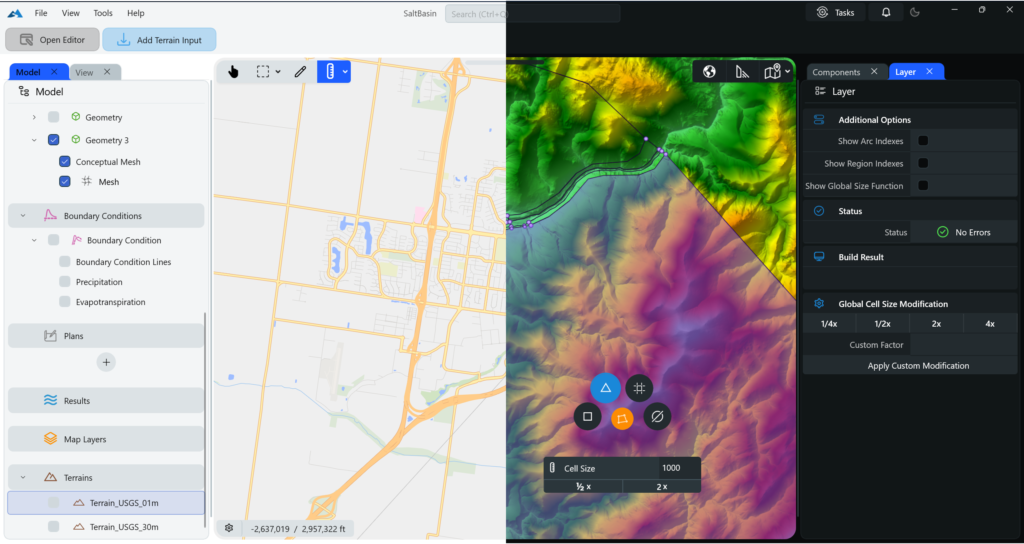
Task: Open the map layers dropdown arrow
Action: click(788, 72)
